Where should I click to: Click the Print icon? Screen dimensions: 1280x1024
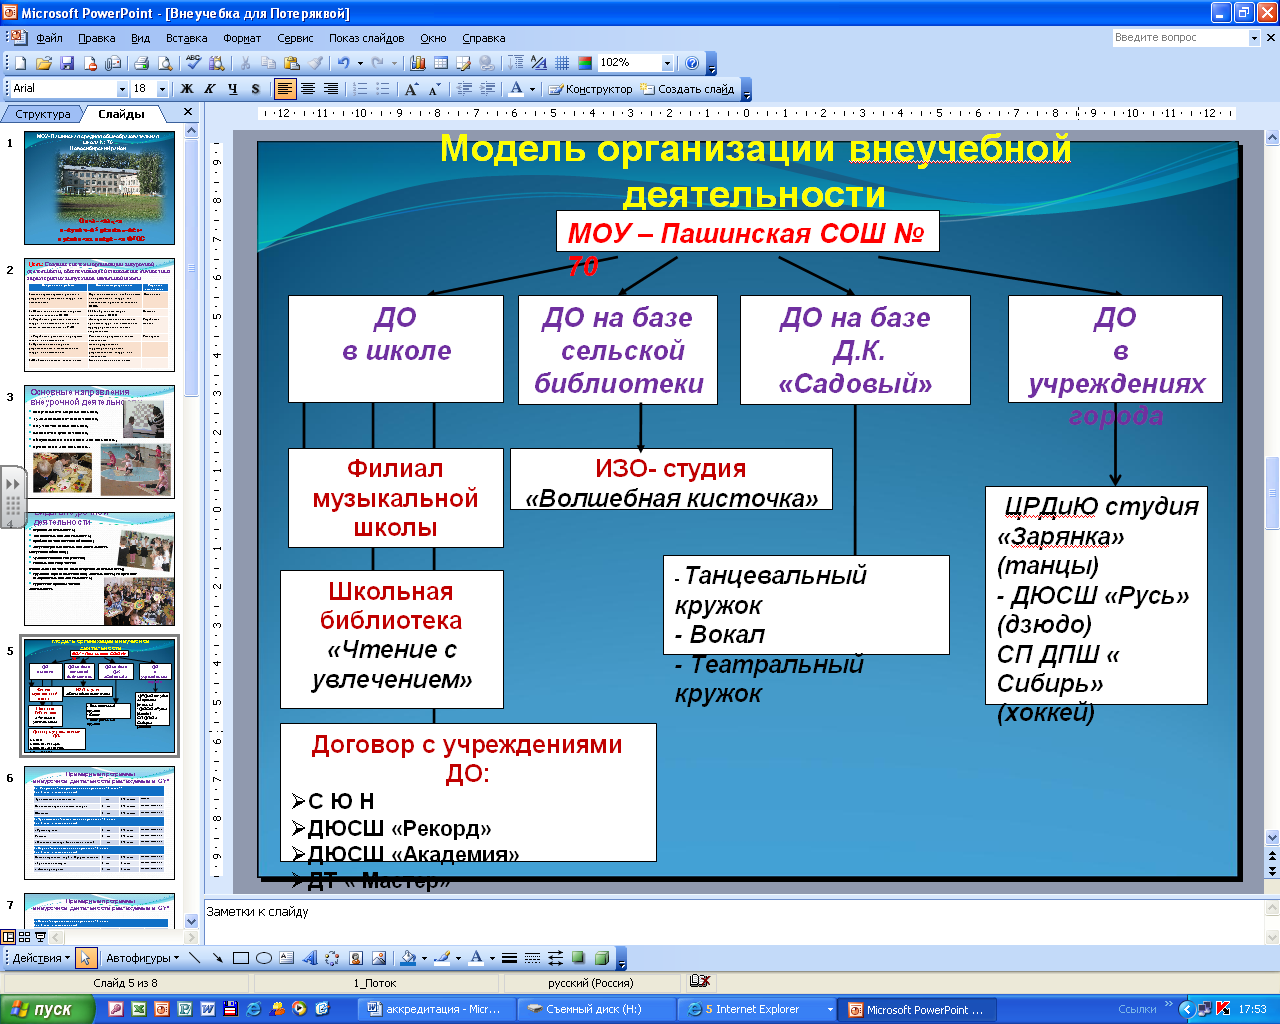141,63
